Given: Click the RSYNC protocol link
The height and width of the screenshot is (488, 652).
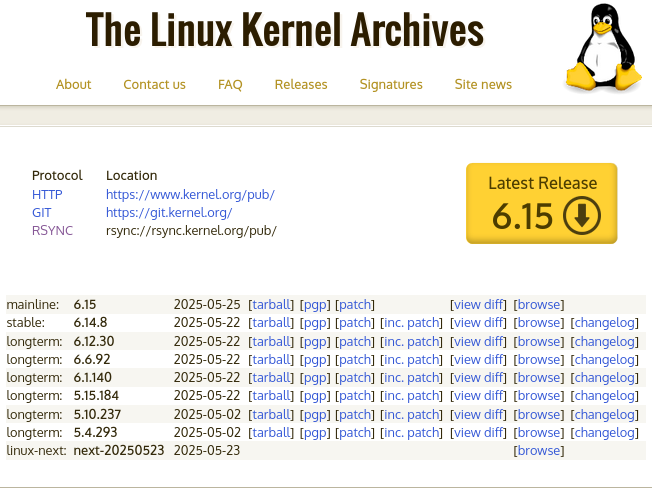Looking at the screenshot, I should click(52, 230).
